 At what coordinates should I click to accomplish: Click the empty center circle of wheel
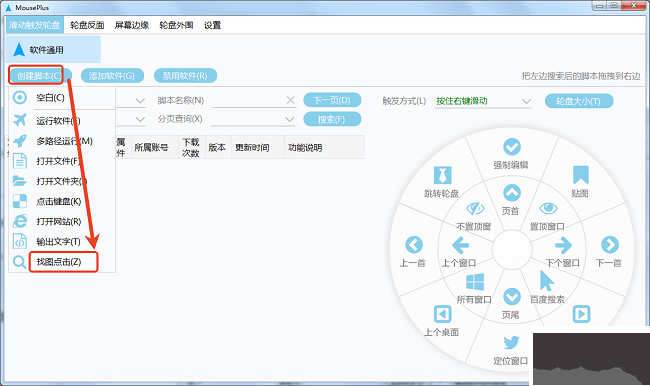[512, 250]
